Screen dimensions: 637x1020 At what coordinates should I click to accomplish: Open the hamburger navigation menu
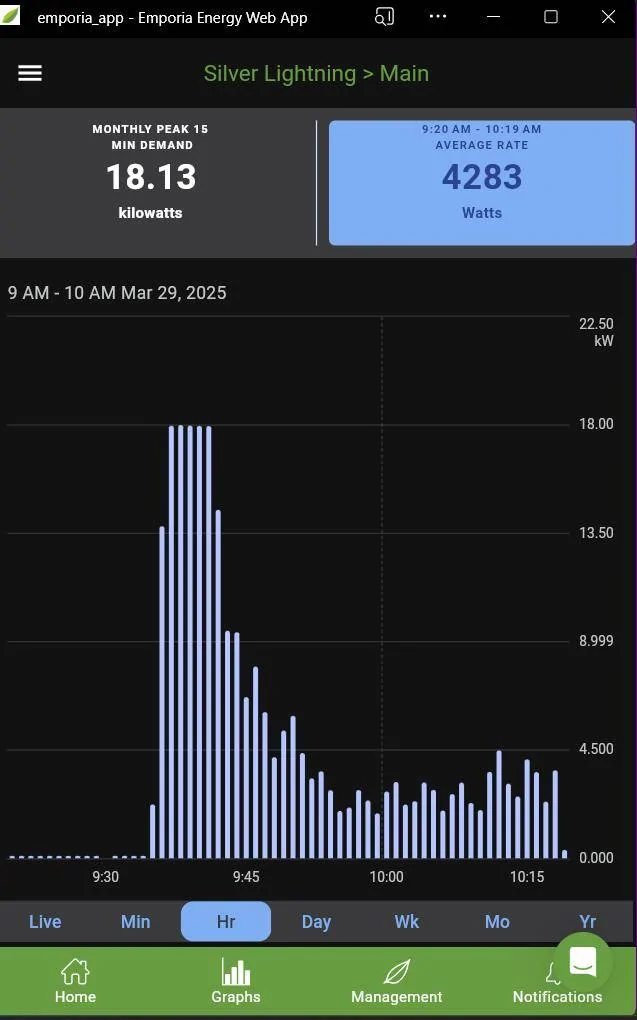(30, 73)
